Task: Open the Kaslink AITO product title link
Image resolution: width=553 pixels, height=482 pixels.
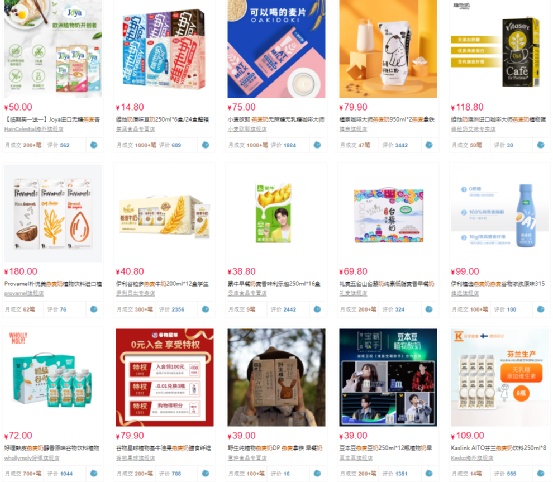Action: tap(499, 448)
